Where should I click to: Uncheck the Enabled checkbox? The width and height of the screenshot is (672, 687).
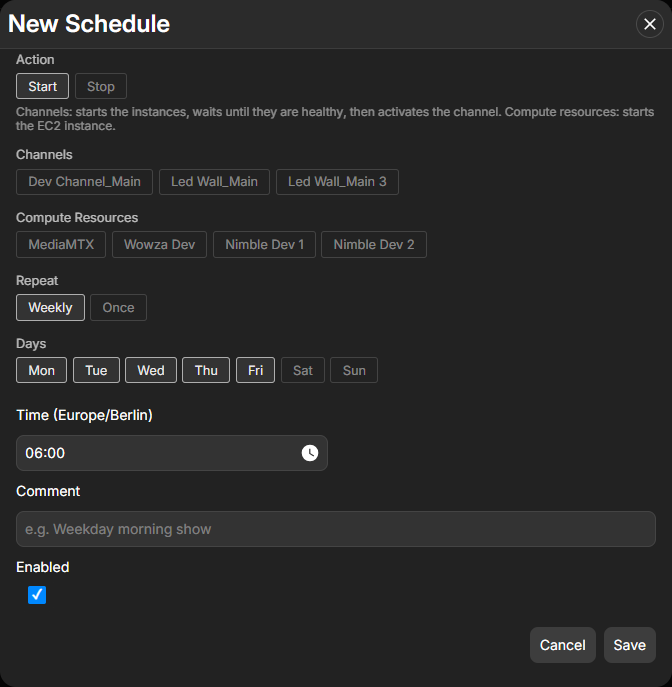pos(37,595)
